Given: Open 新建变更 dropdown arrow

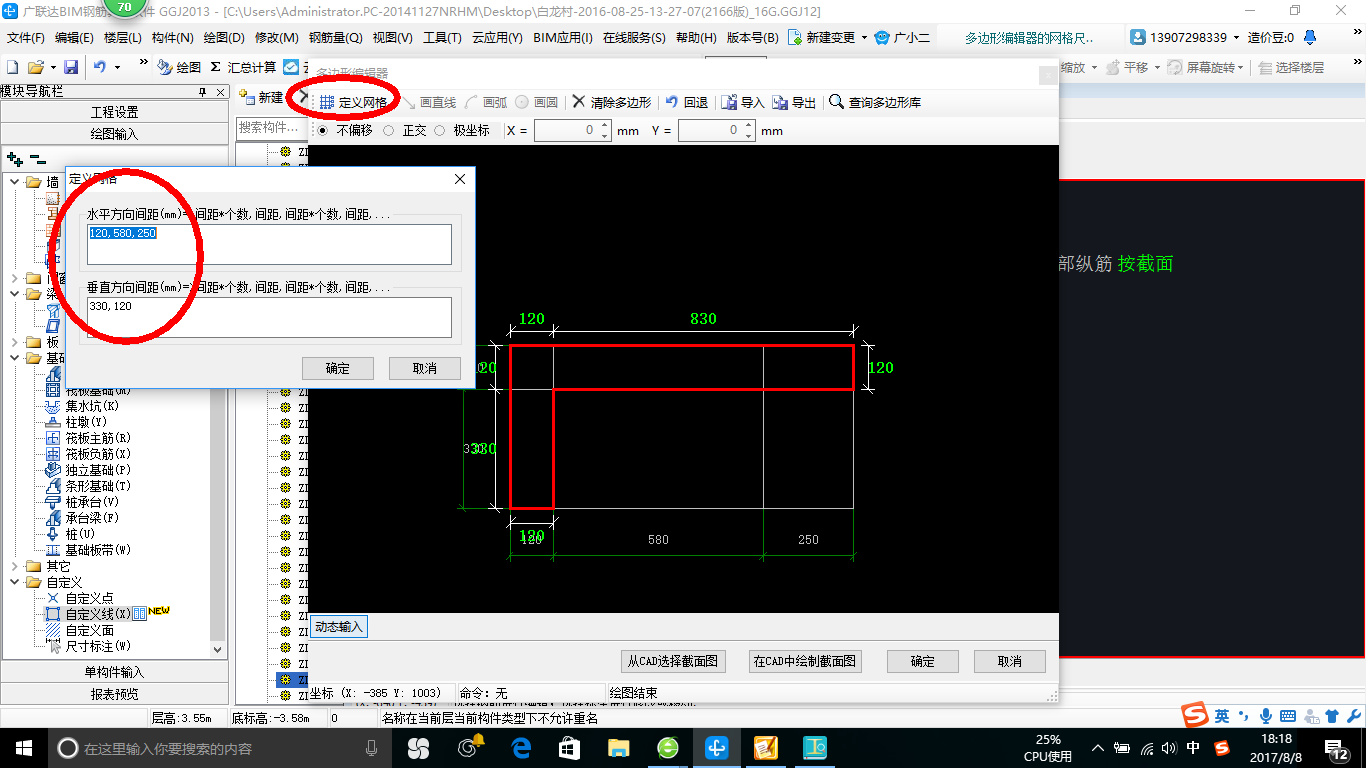Looking at the screenshot, I should click(x=863, y=37).
